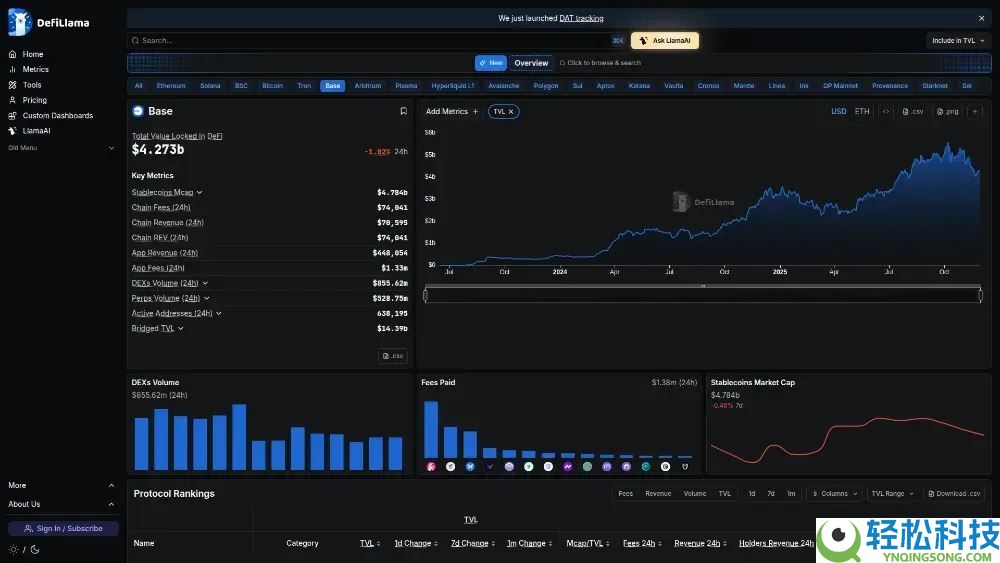
Task: Select the Overview tab
Action: pos(531,62)
